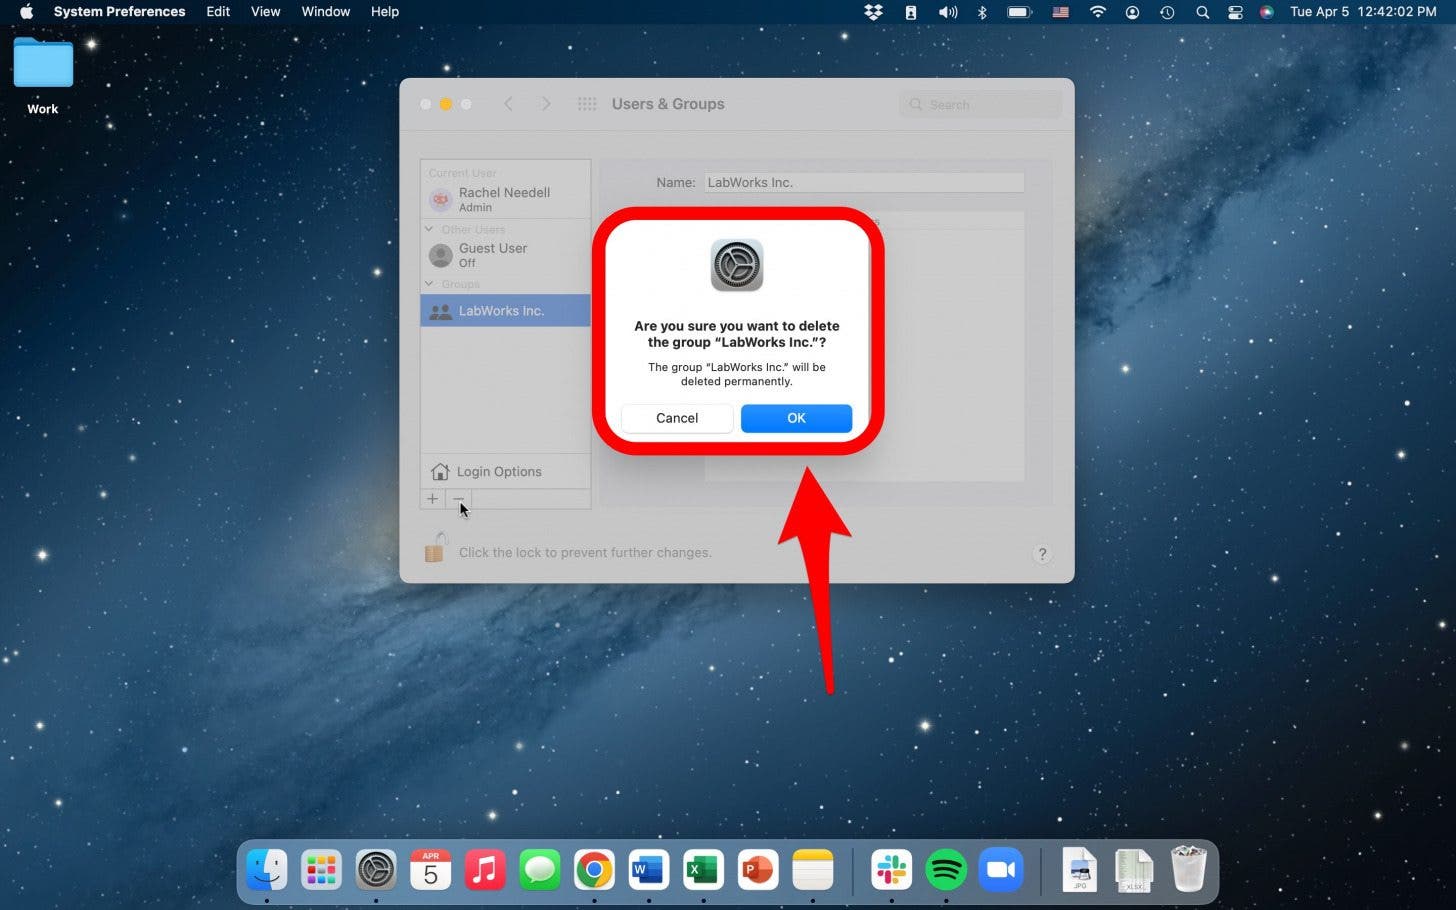
Task: Open Messages from the Dock
Action: pos(540,870)
